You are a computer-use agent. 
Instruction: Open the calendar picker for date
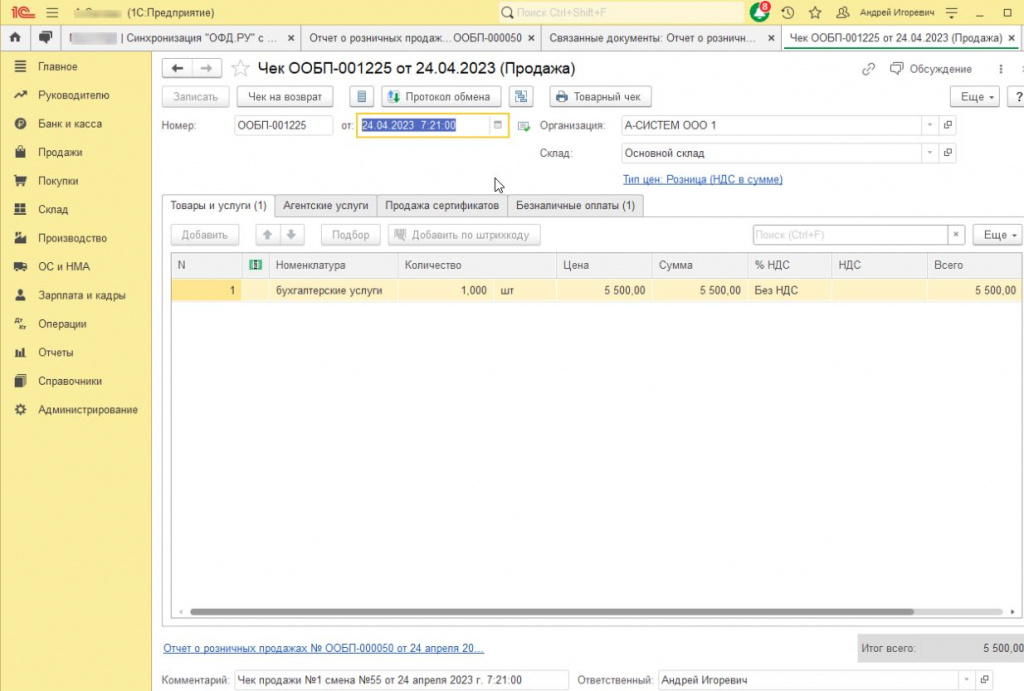click(x=498, y=125)
